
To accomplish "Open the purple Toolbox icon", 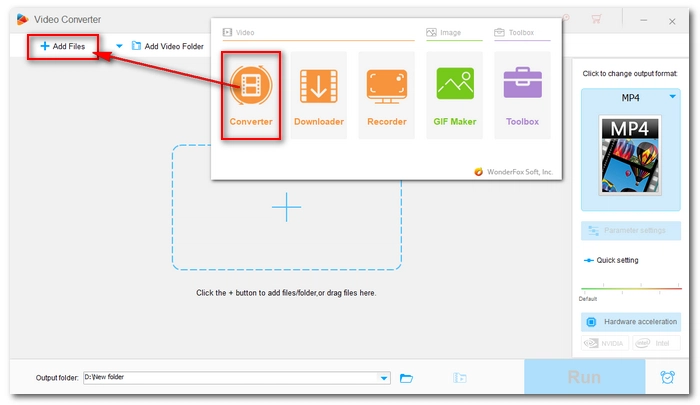I will [522, 95].
